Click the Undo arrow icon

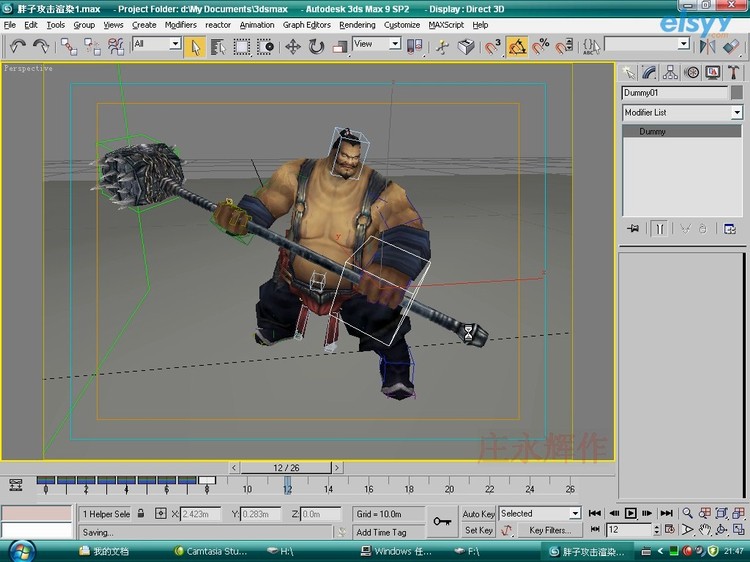coord(18,46)
